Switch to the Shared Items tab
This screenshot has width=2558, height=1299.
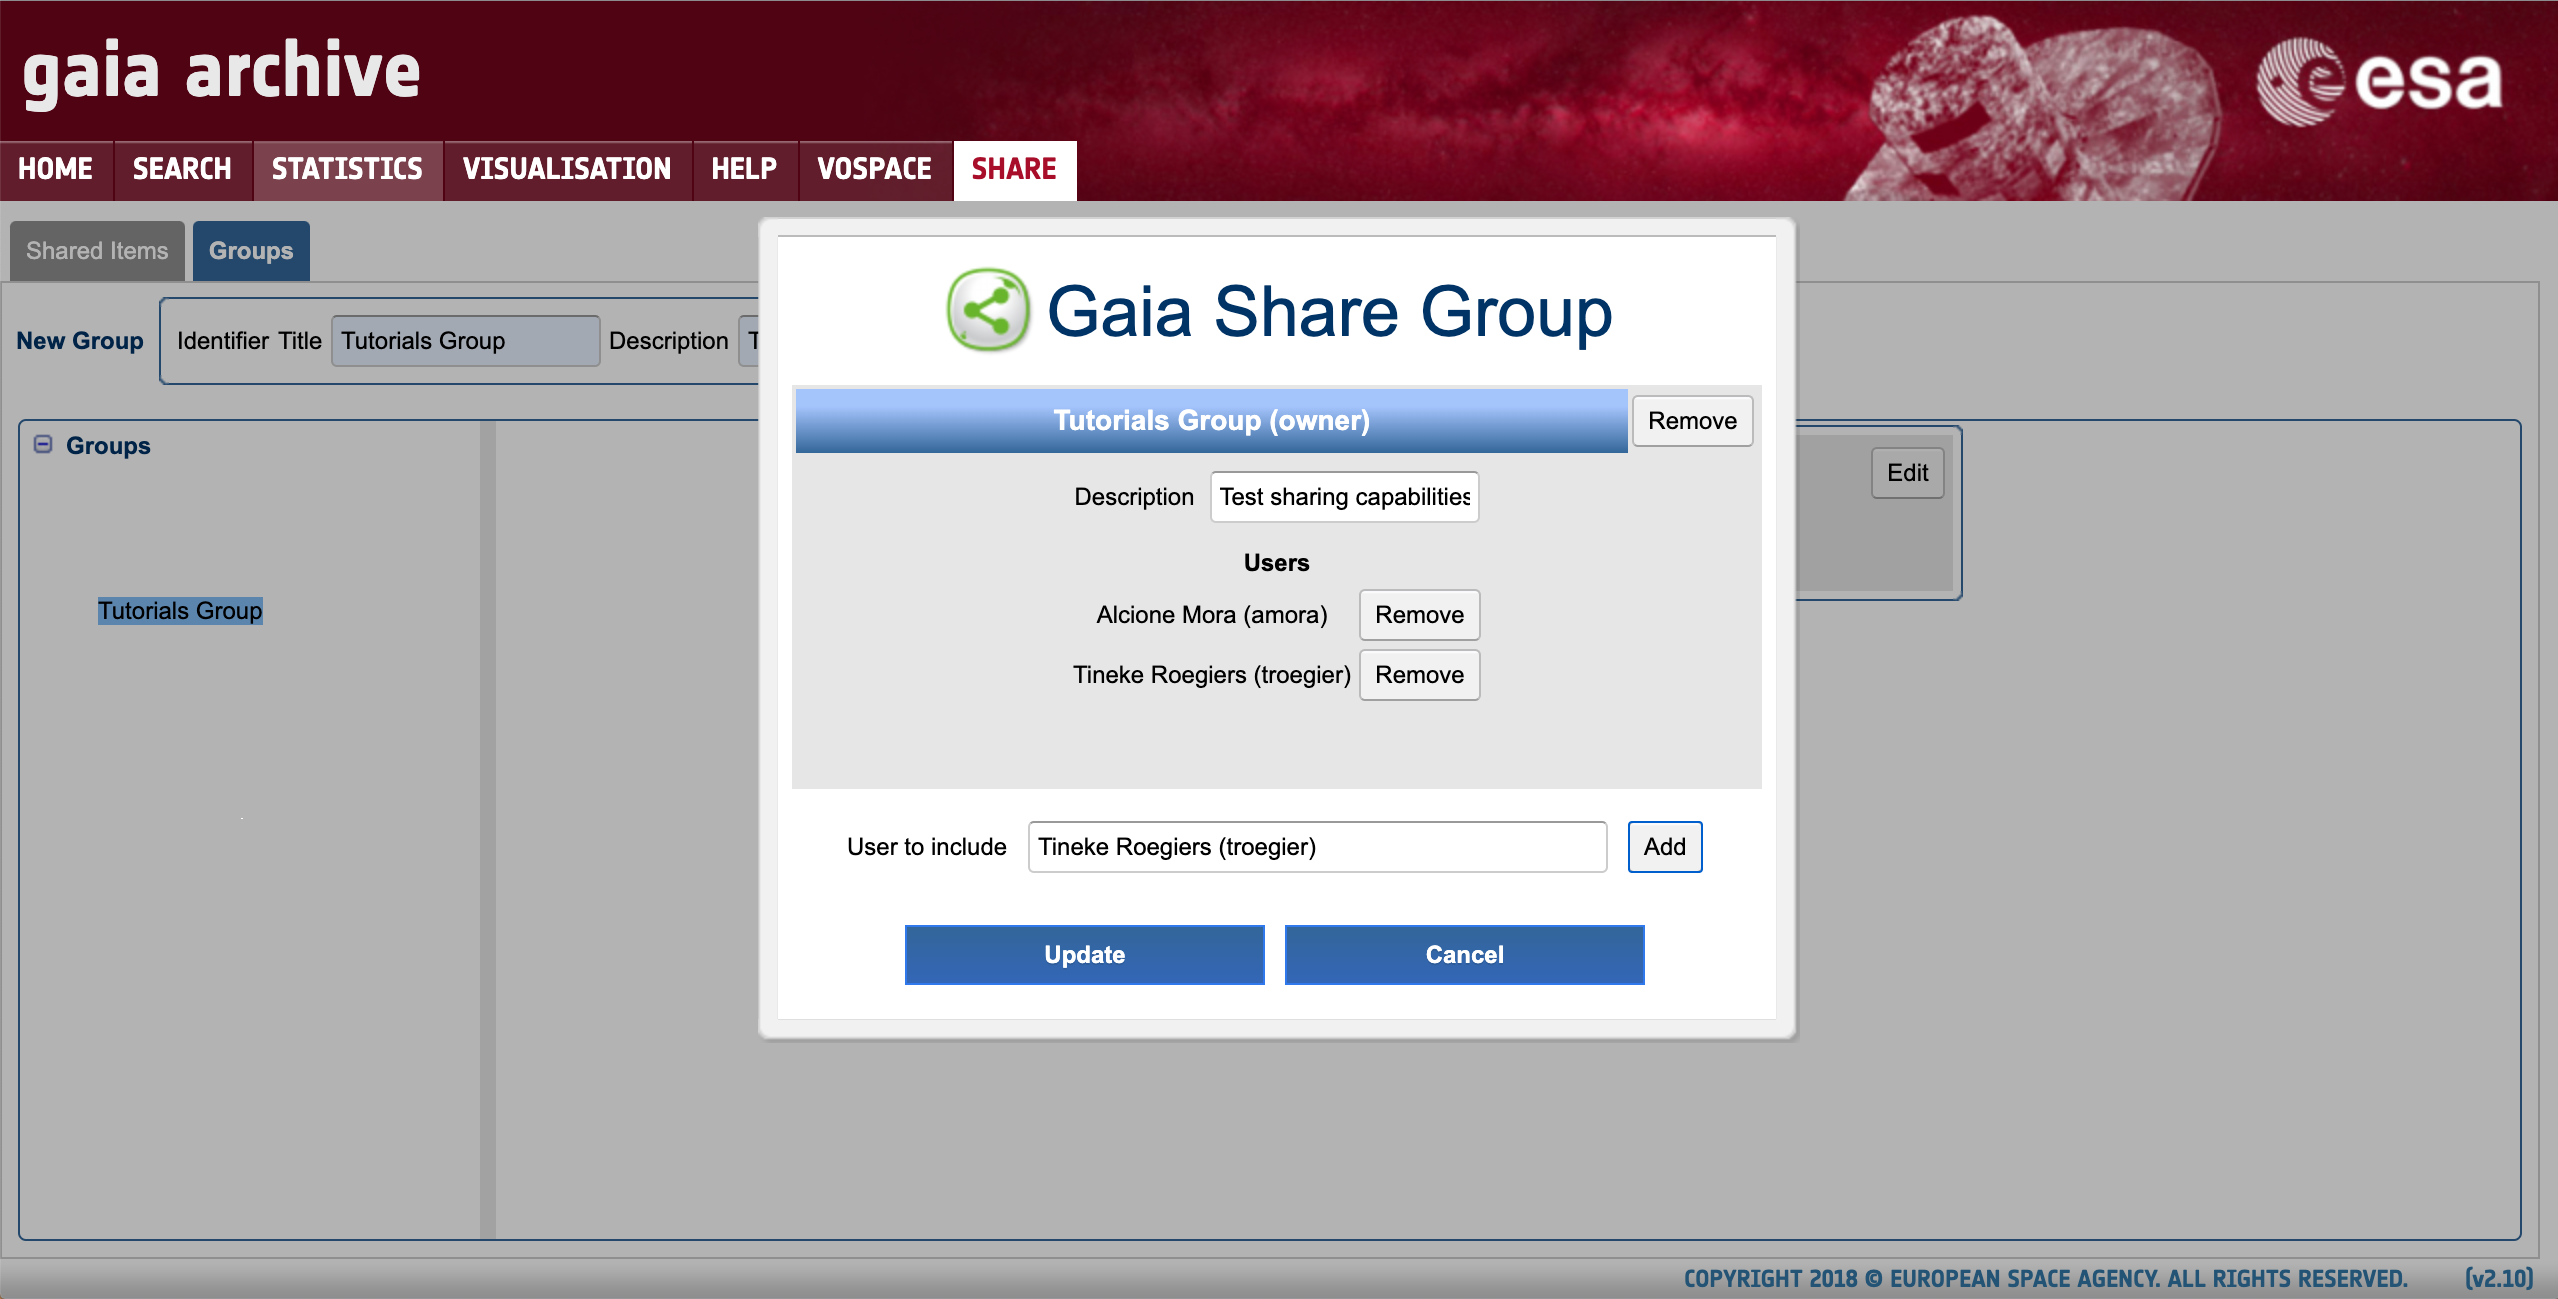pyautogui.click(x=97, y=251)
